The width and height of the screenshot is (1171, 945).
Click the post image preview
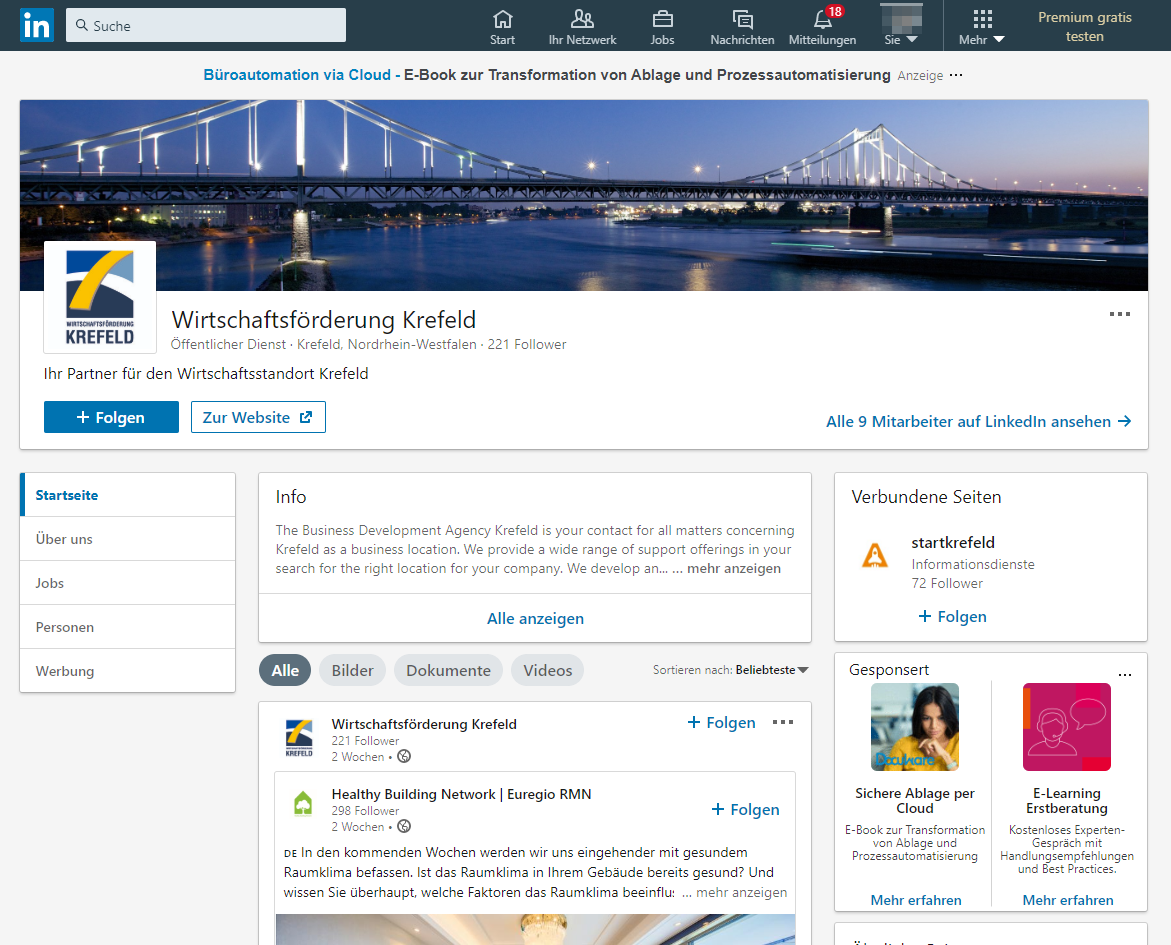[535, 929]
